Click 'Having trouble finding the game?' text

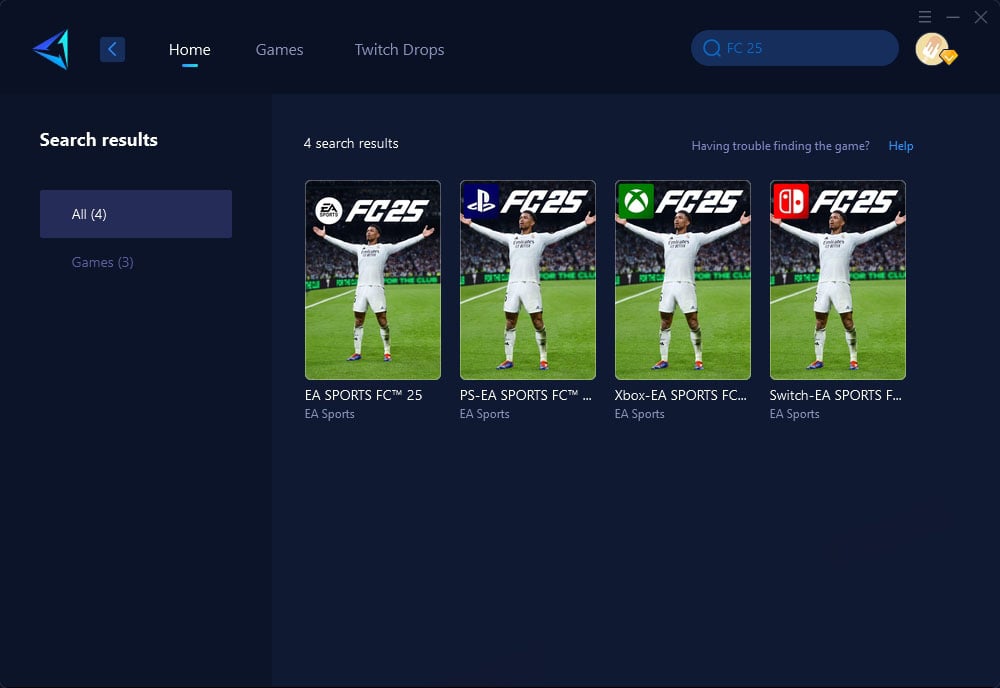780,145
